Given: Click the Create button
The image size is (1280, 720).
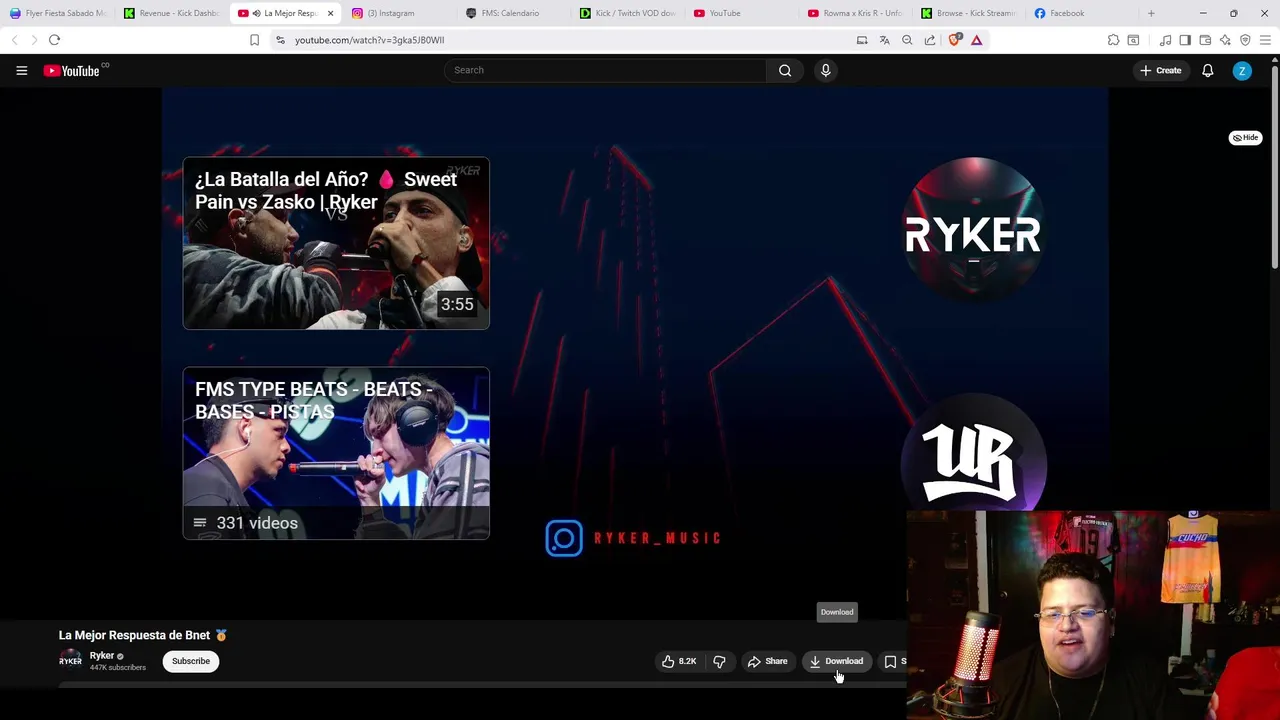Looking at the screenshot, I should click(1161, 70).
